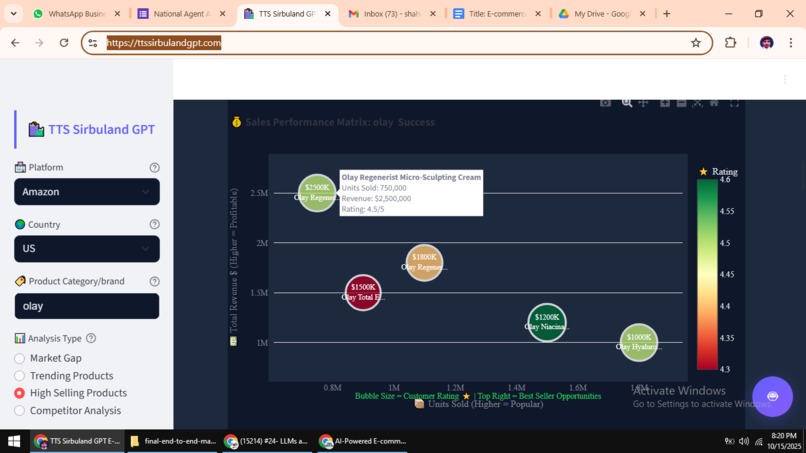This screenshot has height=453, width=806.
Task: Open a new browser tab
Action: (x=667, y=14)
